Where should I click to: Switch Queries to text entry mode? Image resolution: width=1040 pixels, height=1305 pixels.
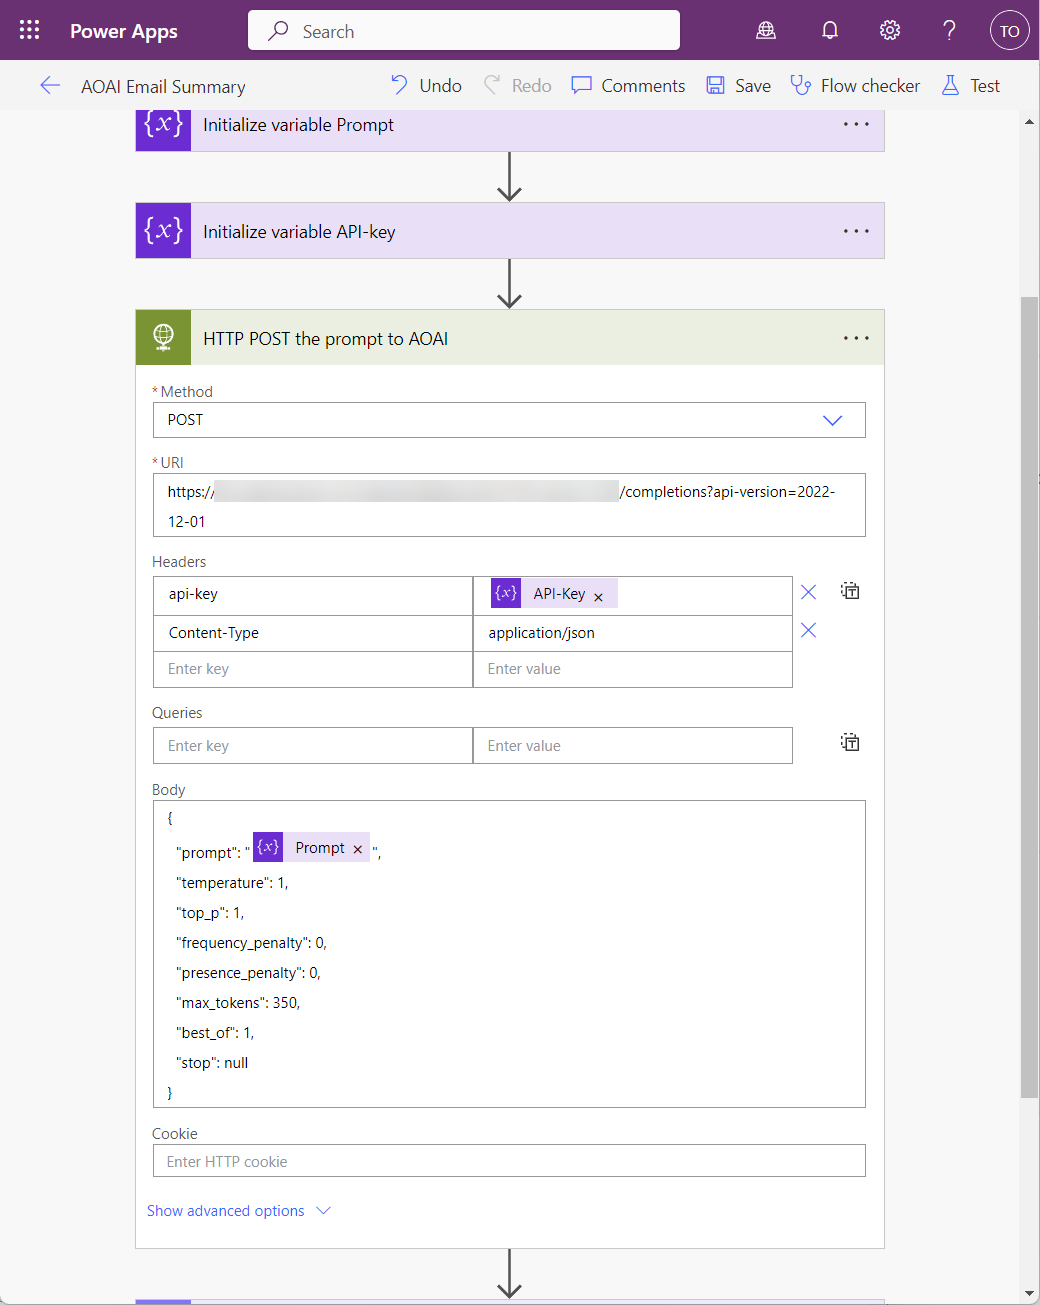point(850,742)
